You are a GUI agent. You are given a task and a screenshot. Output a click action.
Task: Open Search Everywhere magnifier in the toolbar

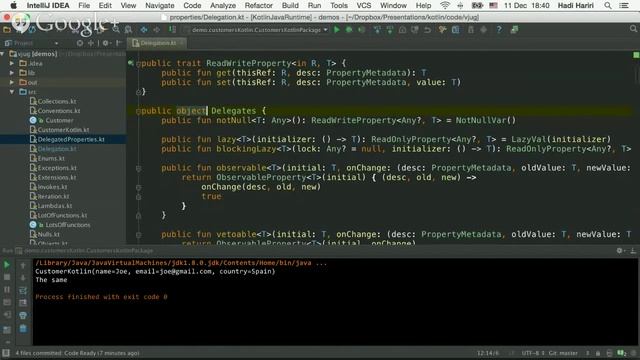[633, 29]
